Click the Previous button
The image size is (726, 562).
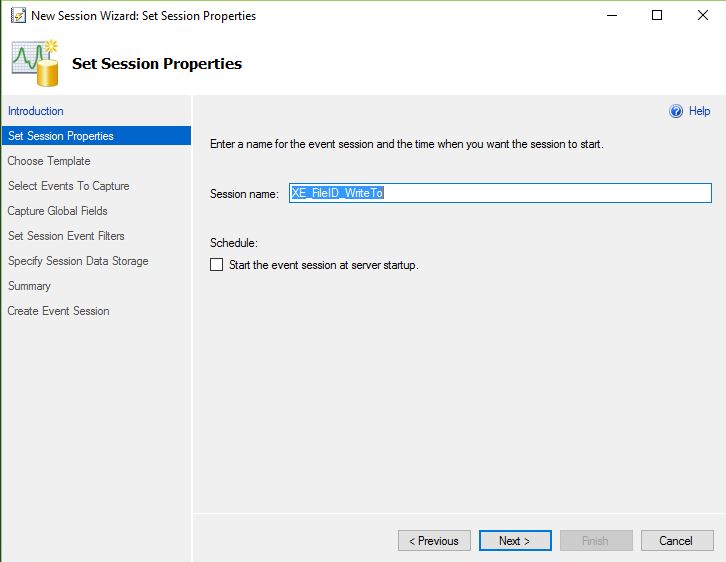[x=434, y=541]
